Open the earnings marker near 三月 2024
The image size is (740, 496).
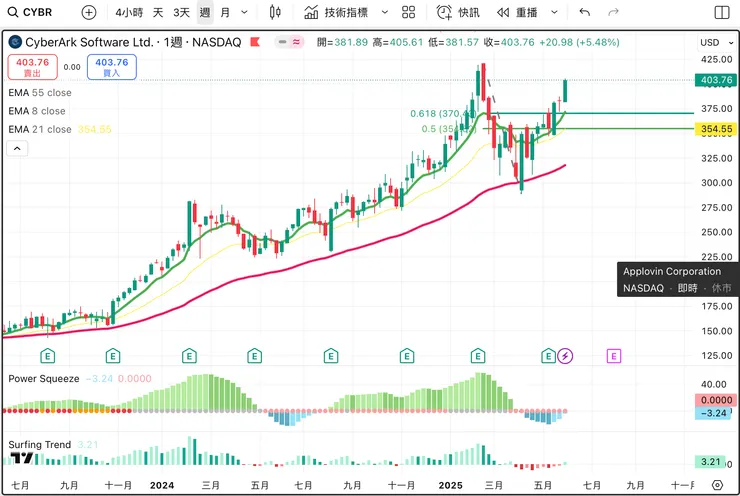pos(189,356)
